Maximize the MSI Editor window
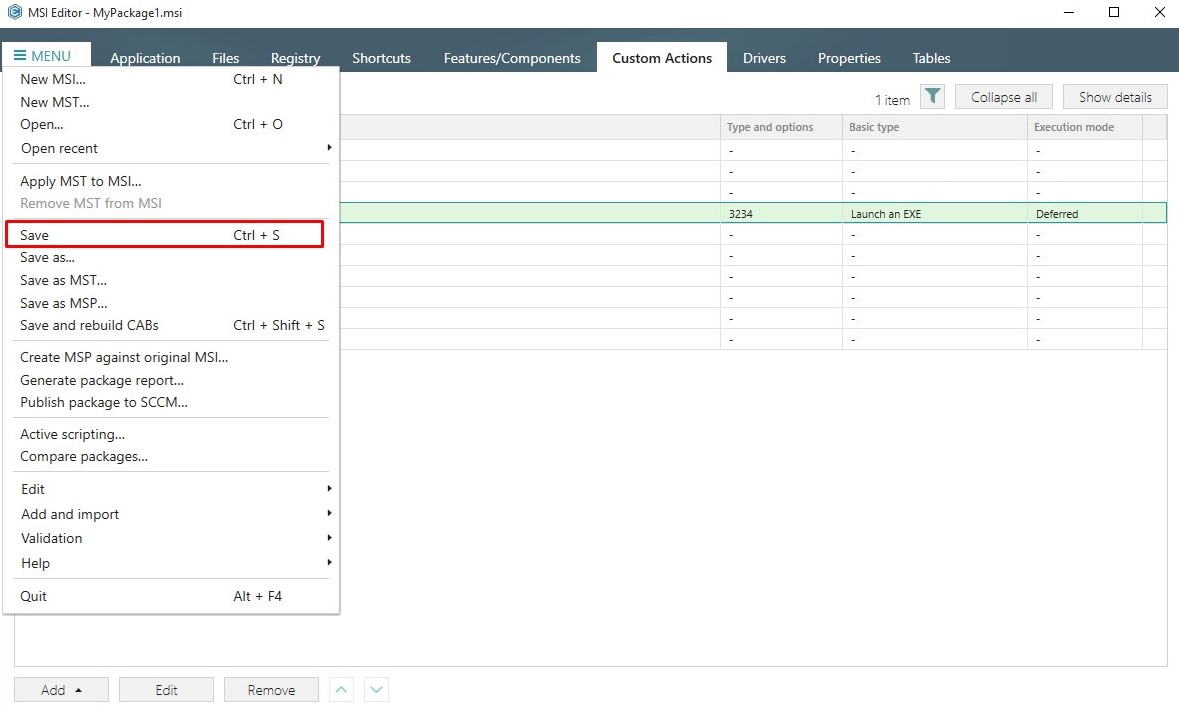The width and height of the screenshot is (1179, 707). click(1114, 12)
